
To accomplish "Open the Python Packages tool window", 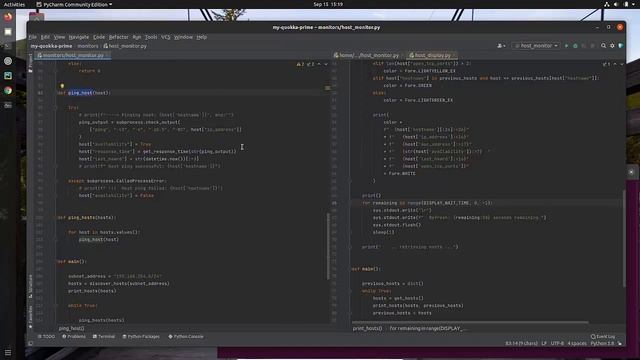I will pyautogui.click(x=141, y=337).
